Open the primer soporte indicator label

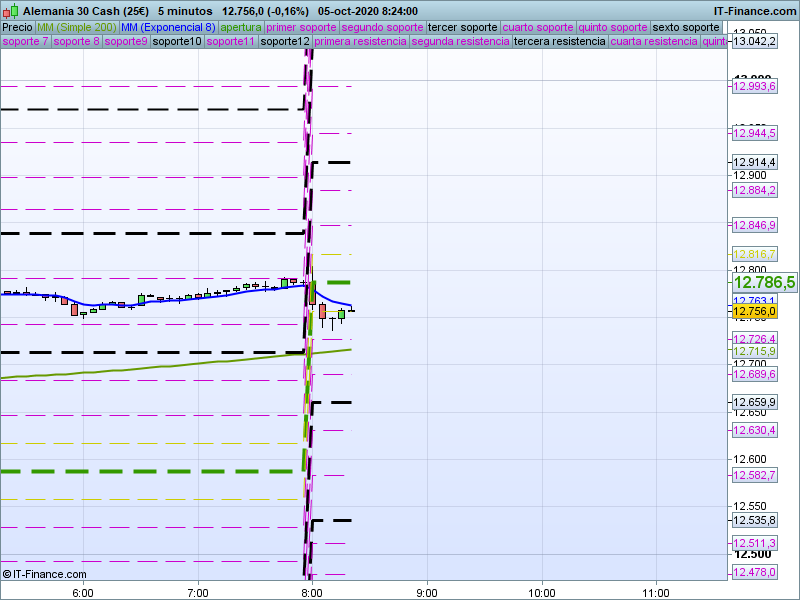[302, 27]
